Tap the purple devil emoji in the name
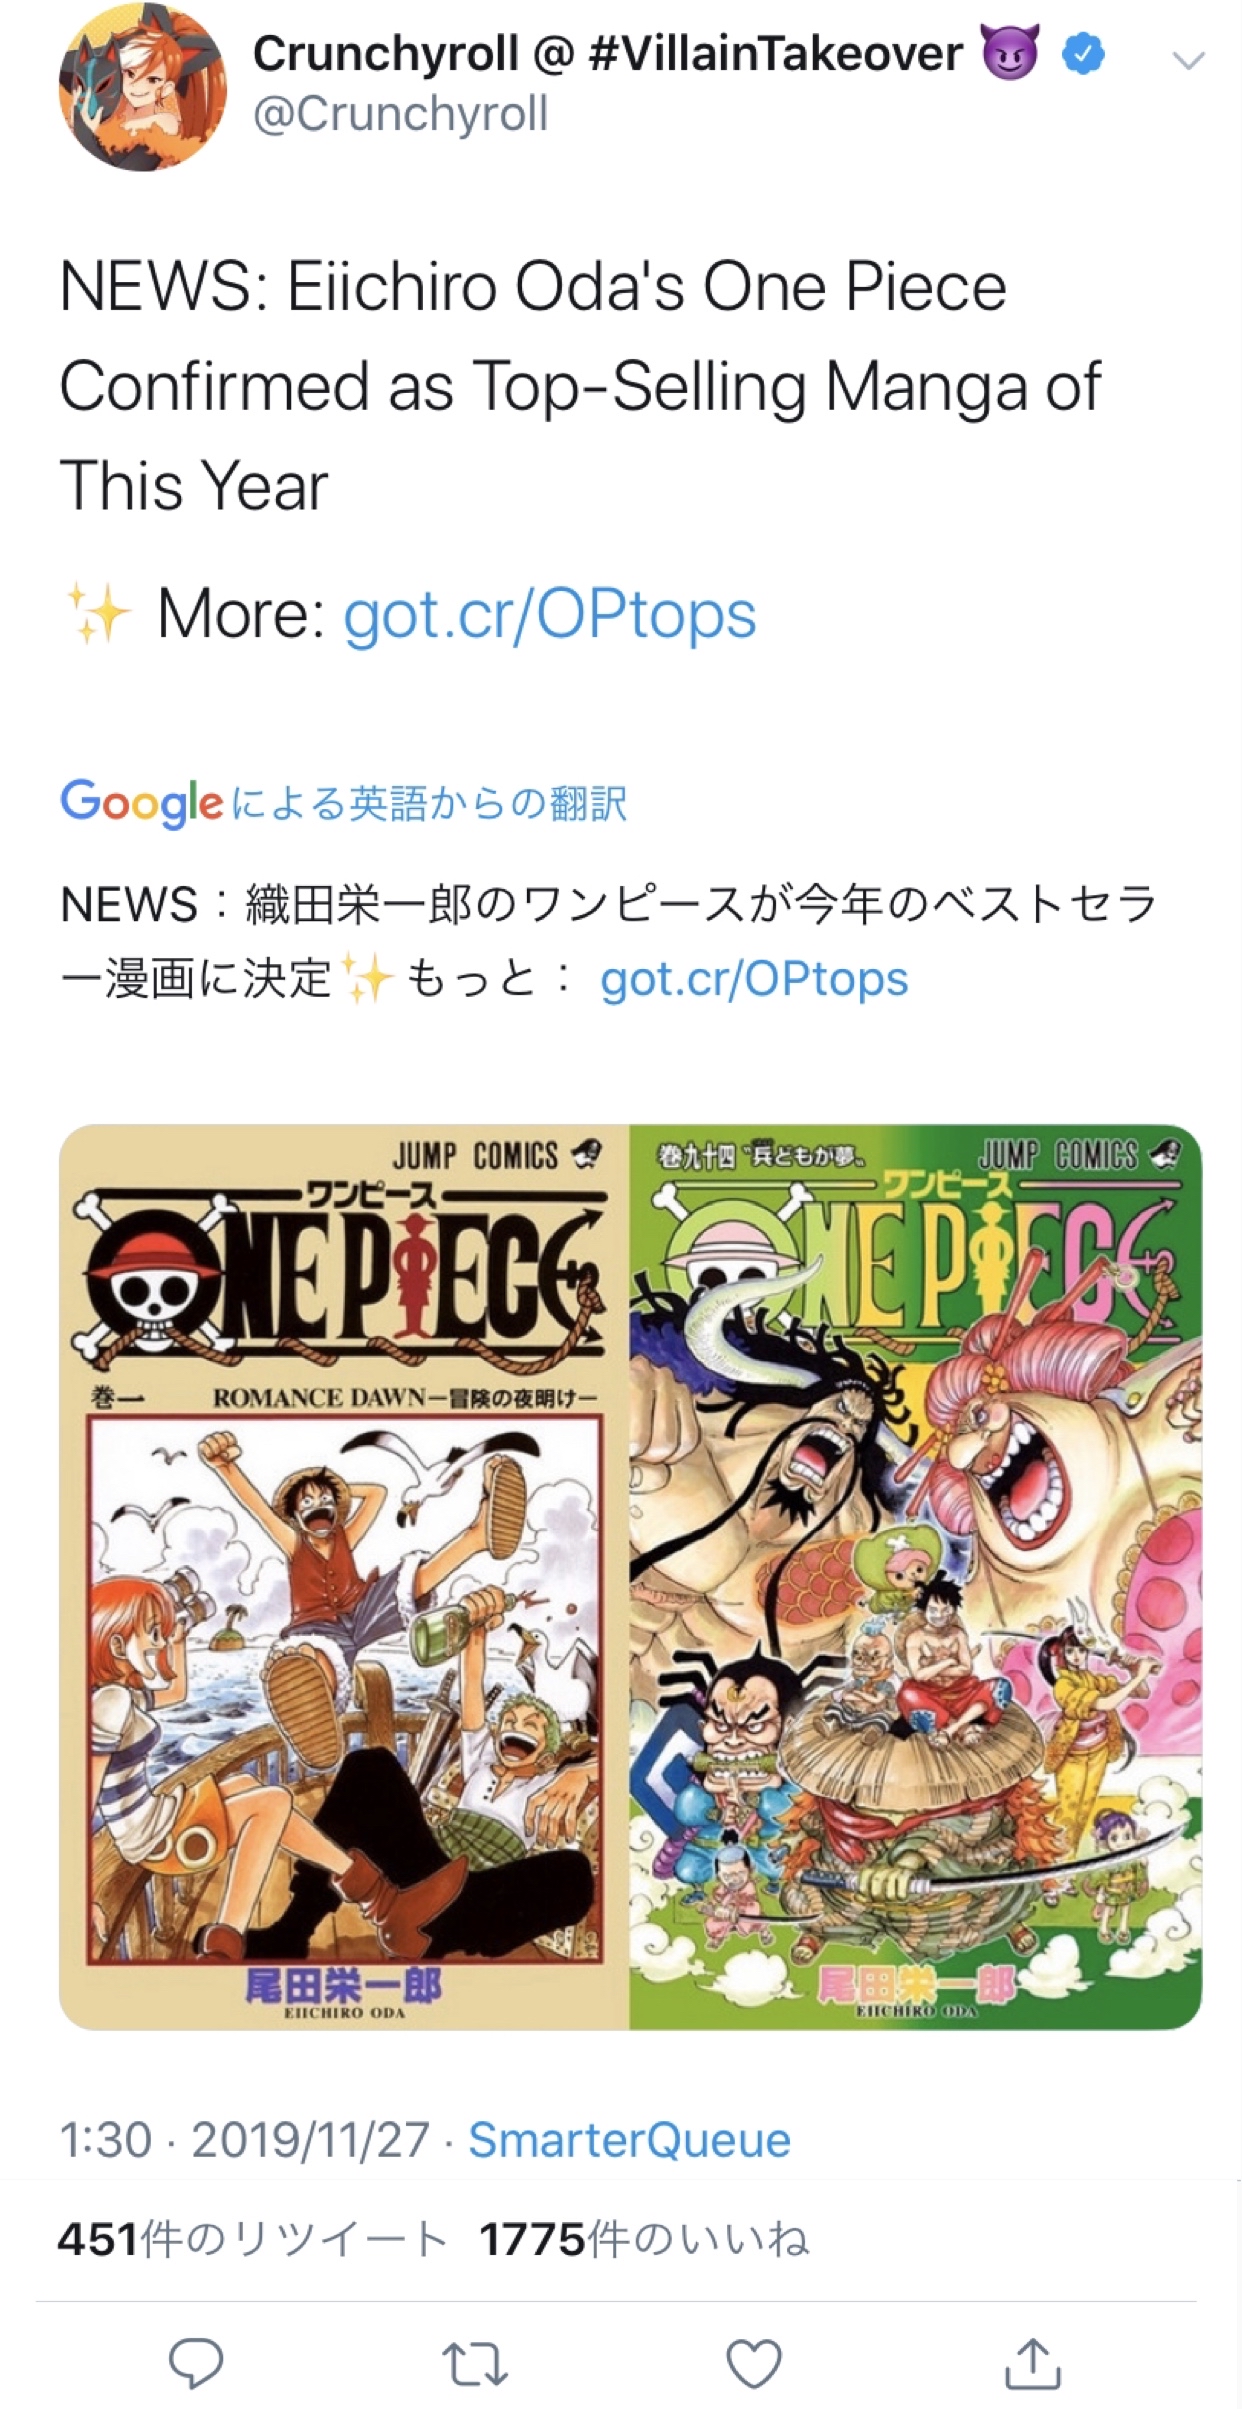The height and width of the screenshot is (2409, 1242). coord(1011,53)
